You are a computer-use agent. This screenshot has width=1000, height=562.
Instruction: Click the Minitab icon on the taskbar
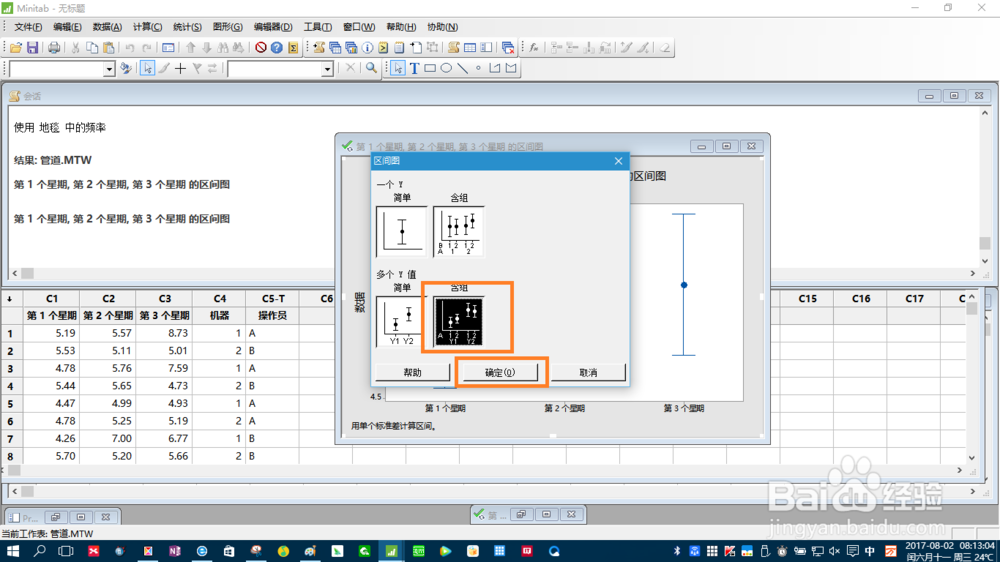click(391, 551)
